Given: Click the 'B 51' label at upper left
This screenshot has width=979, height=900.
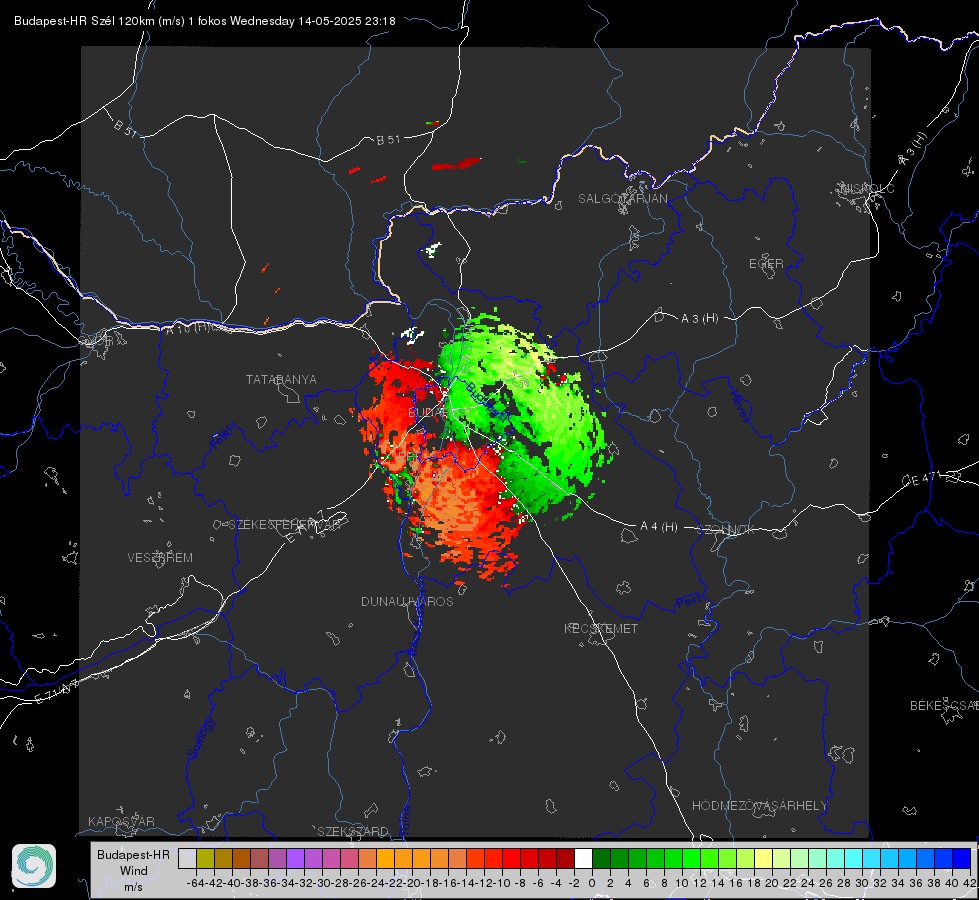Looking at the screenshot, I should click(125, 127).
